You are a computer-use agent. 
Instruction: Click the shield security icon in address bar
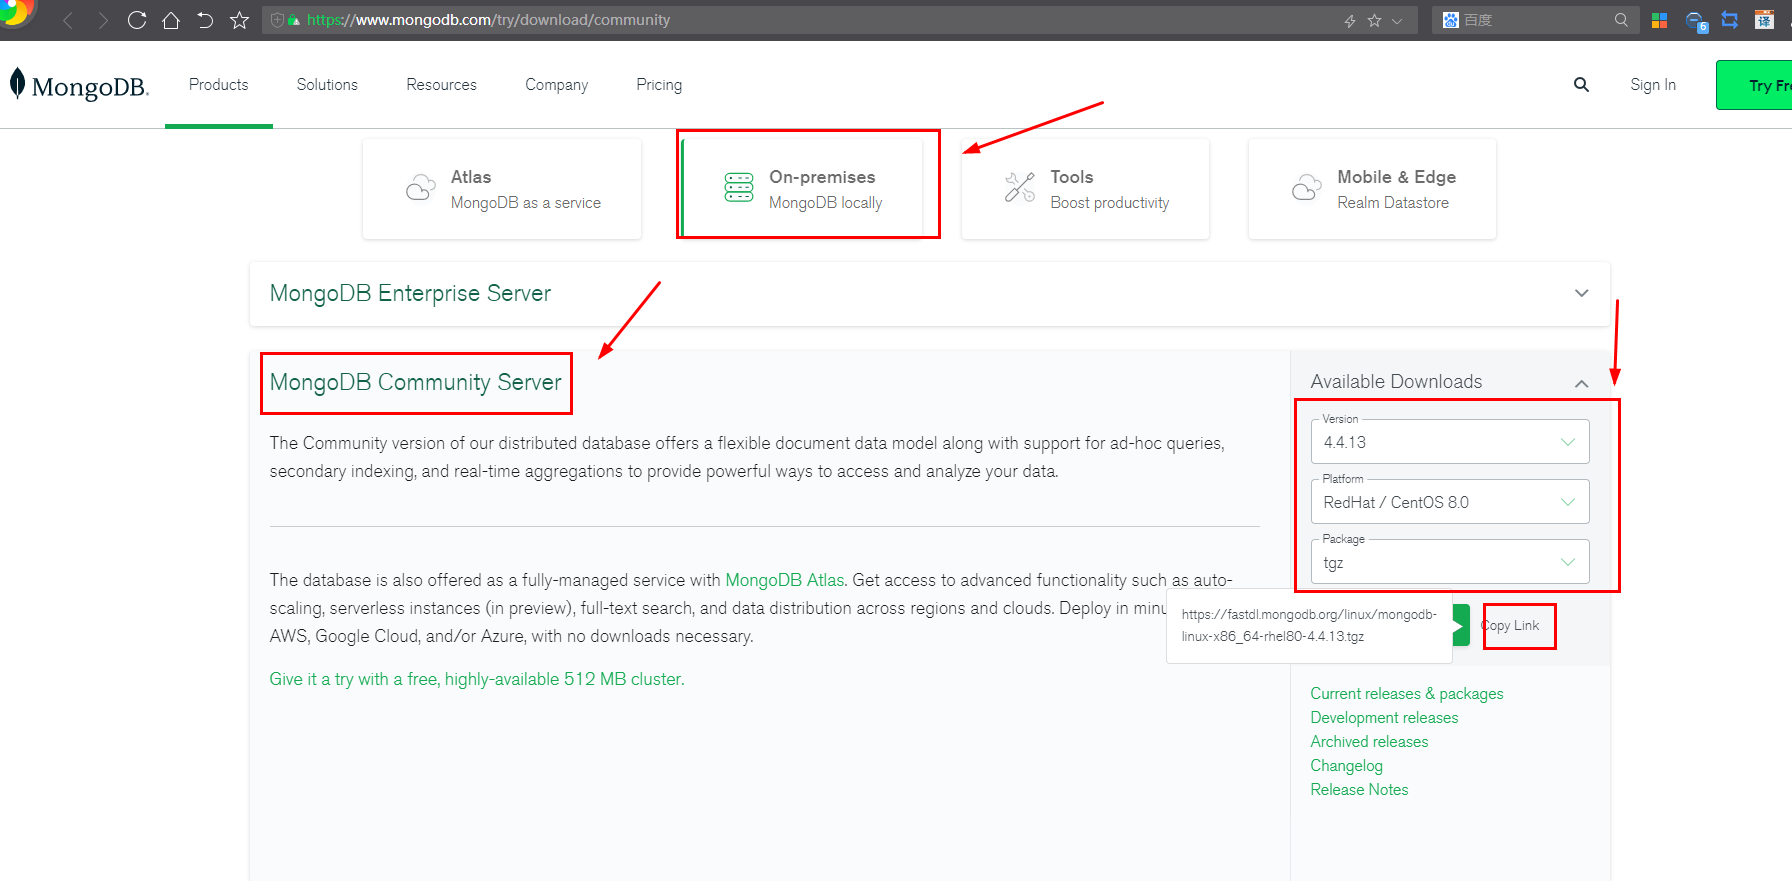278,20
